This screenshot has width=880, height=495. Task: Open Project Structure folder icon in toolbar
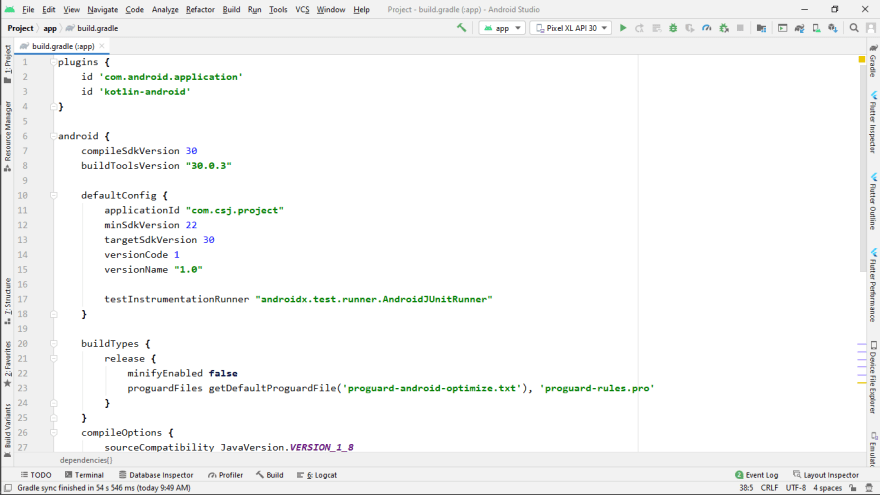762,28
